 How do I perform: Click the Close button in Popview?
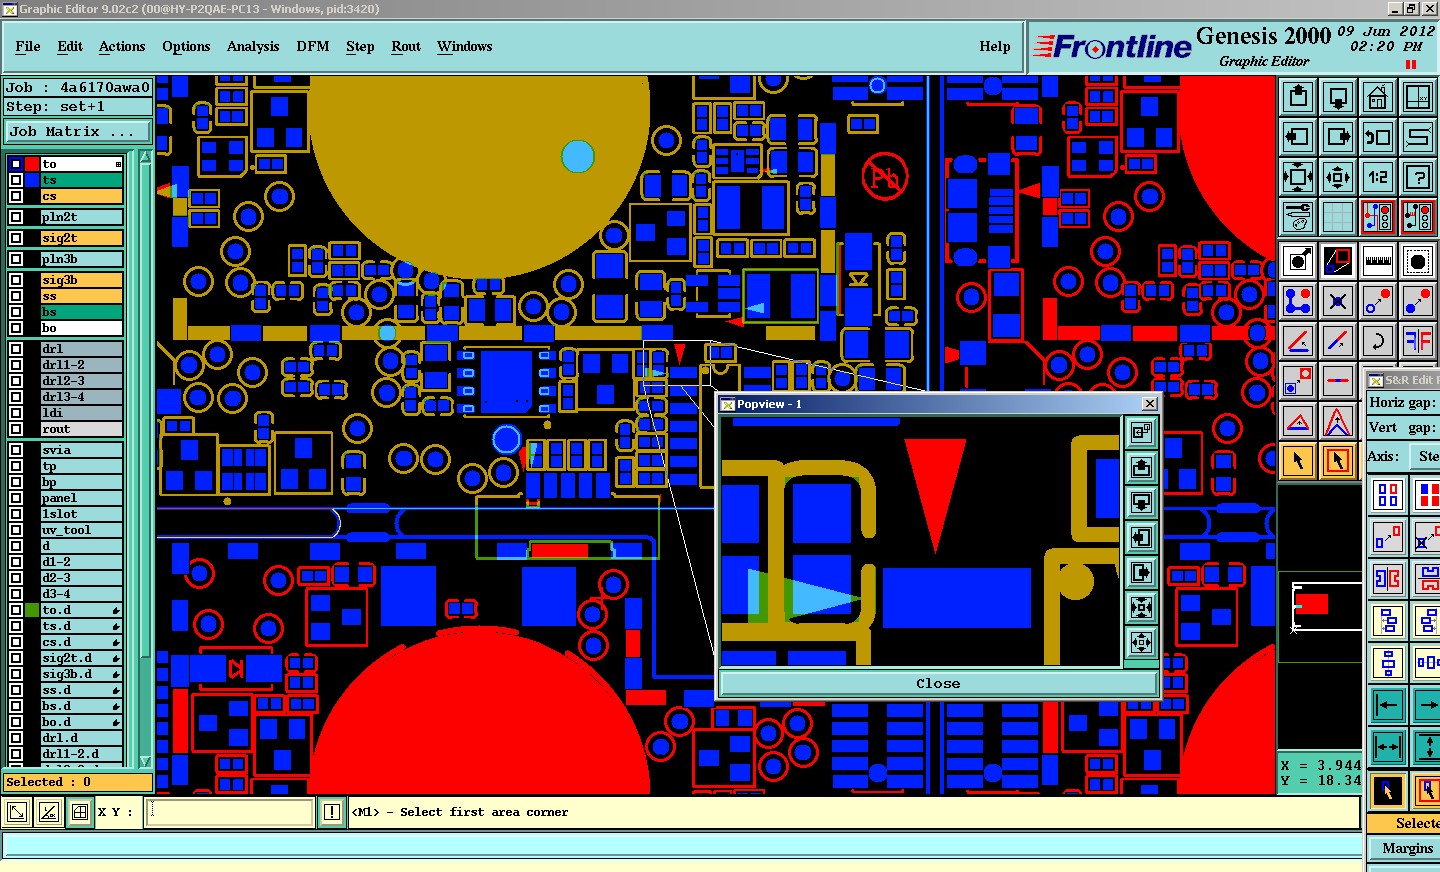pos(938,684)
